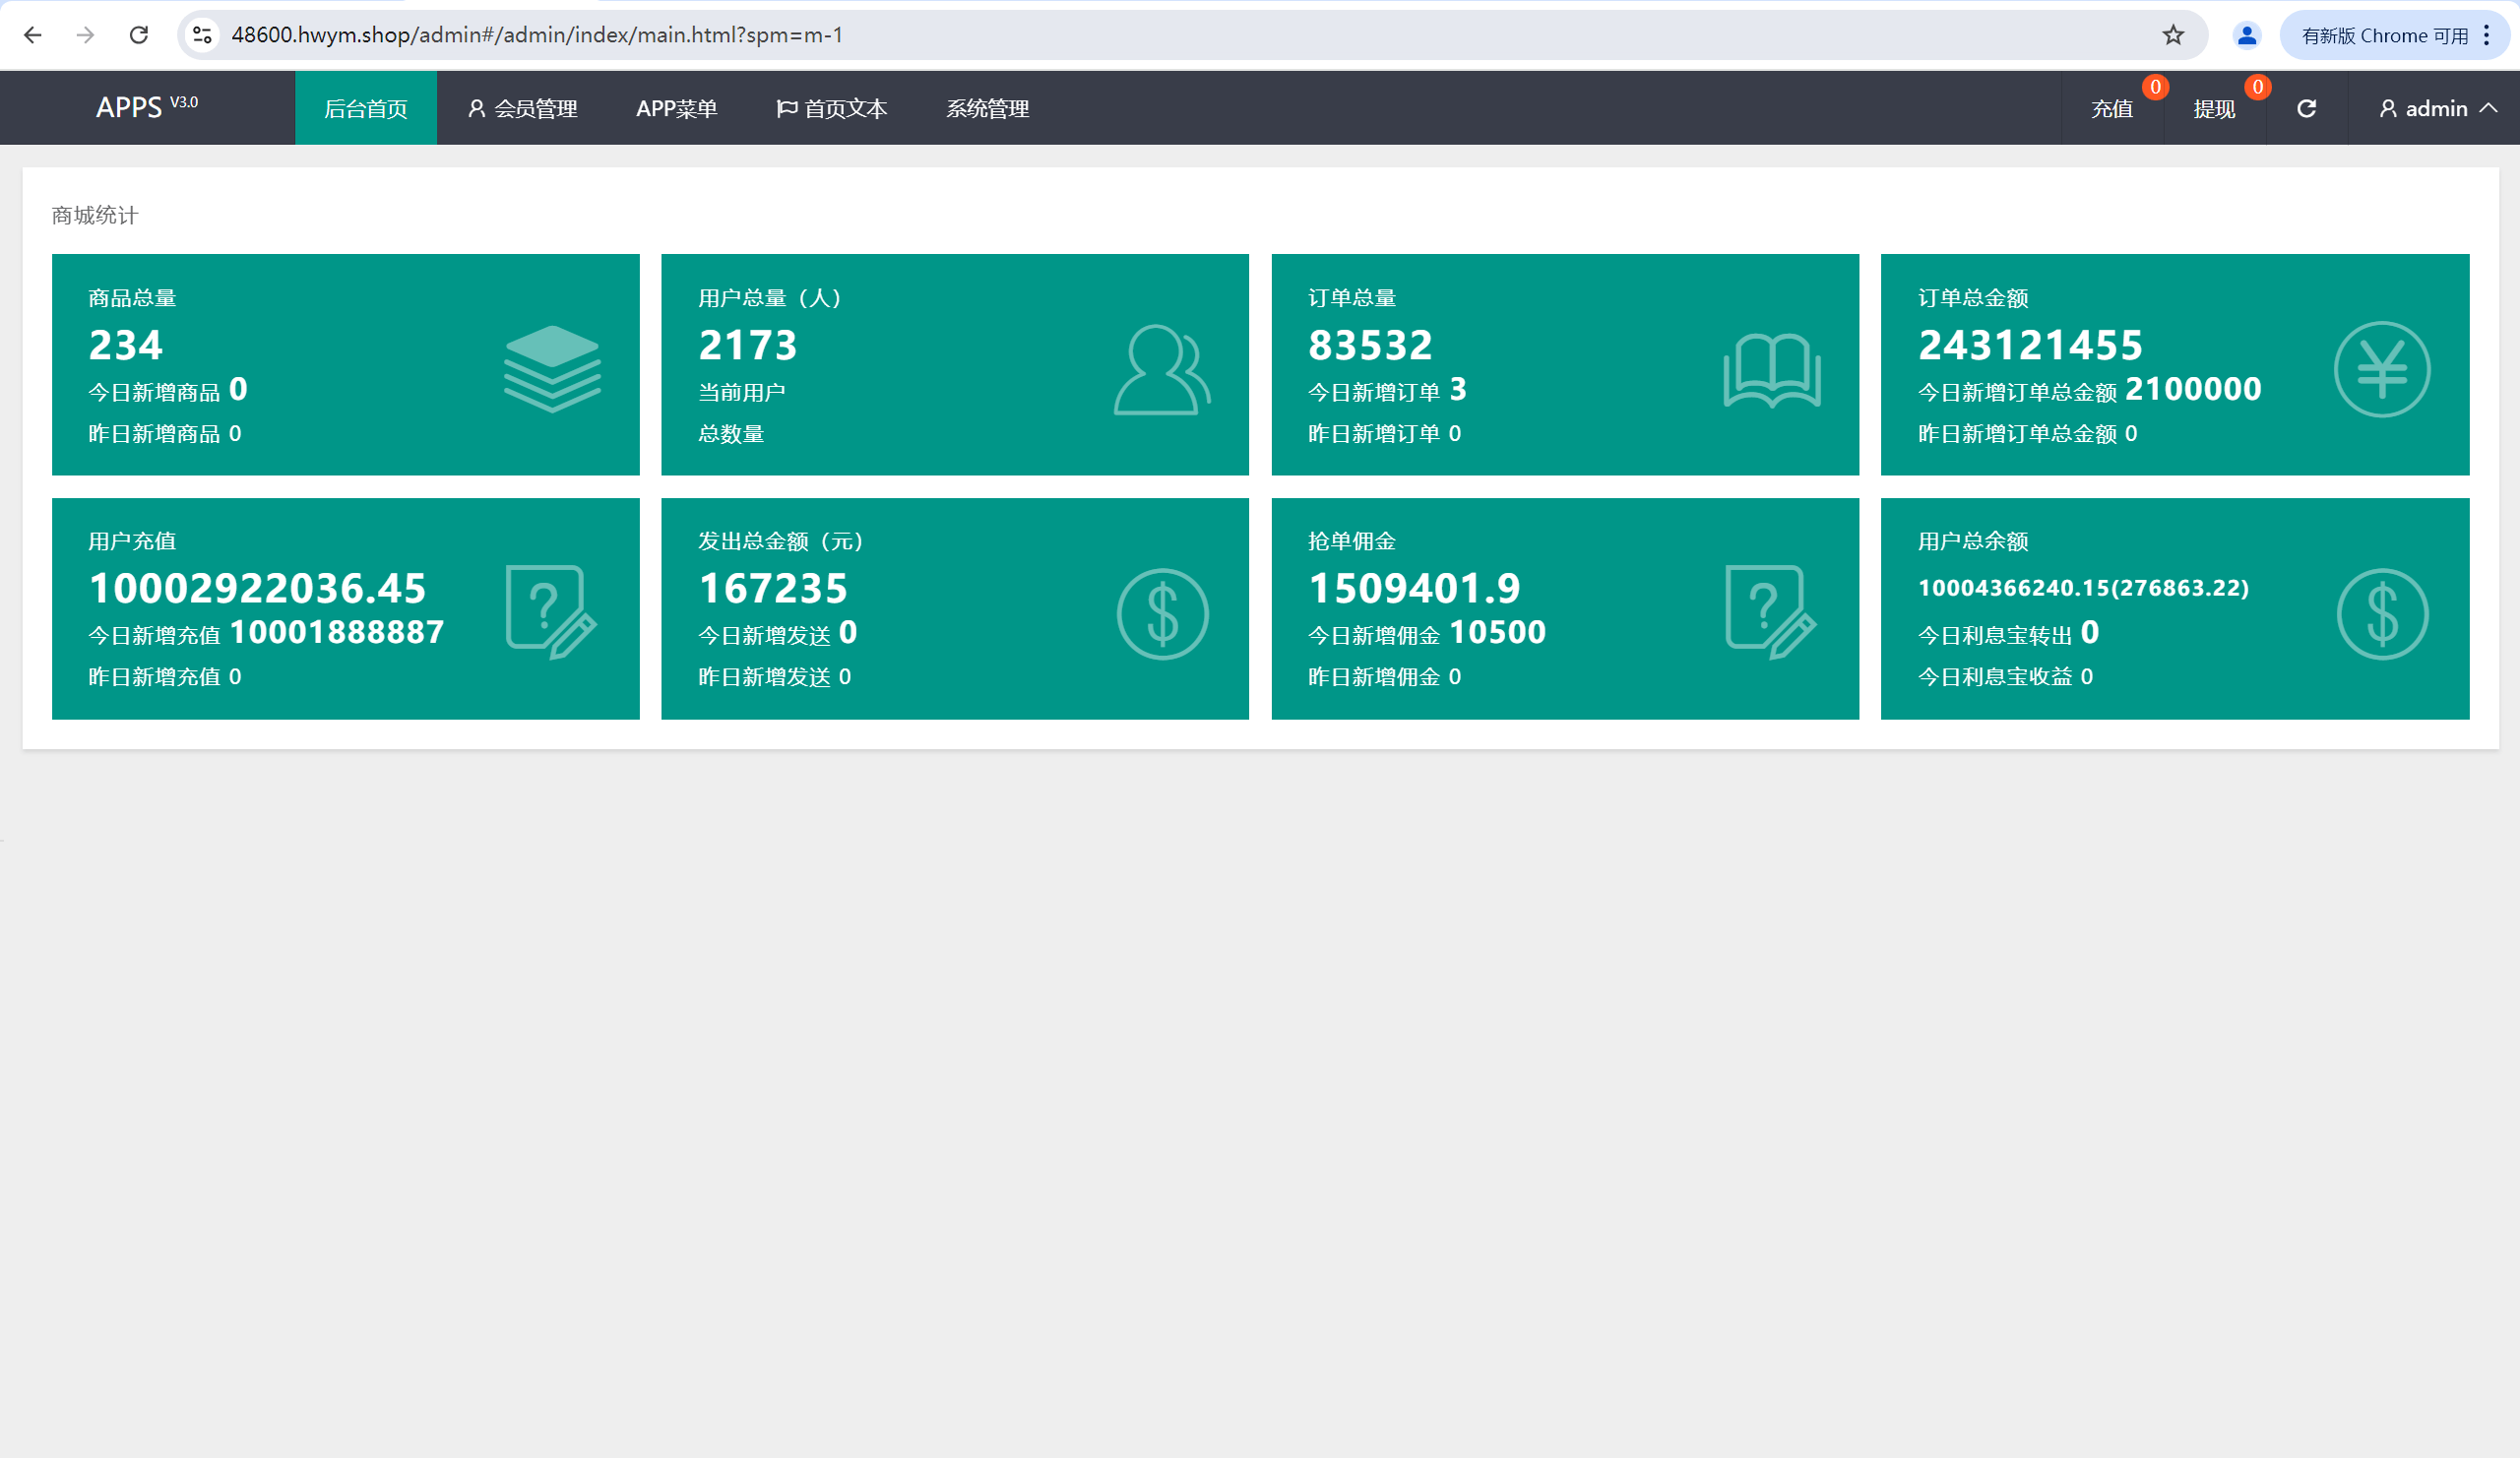Open the 会员管理 menu
Screen dimensions: 2520x1458
(522, 108)
